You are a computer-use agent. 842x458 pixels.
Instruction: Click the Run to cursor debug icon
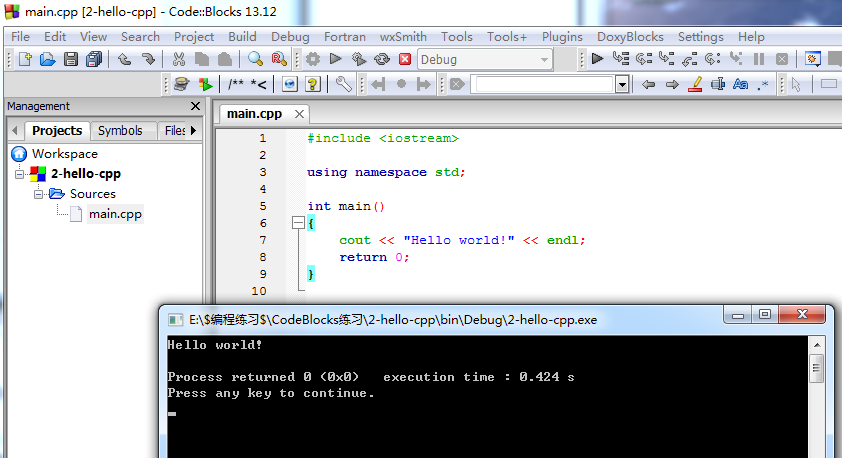point(621,59)
